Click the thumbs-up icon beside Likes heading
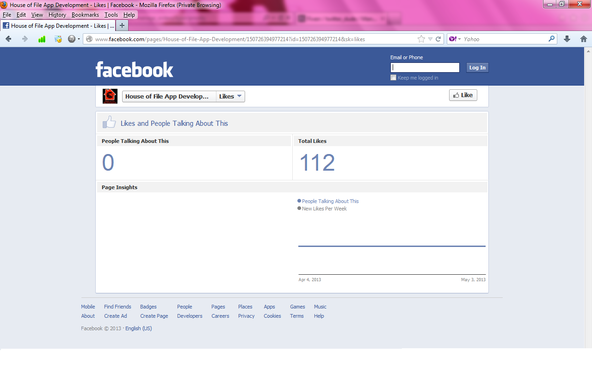 (x=109, y=122)
